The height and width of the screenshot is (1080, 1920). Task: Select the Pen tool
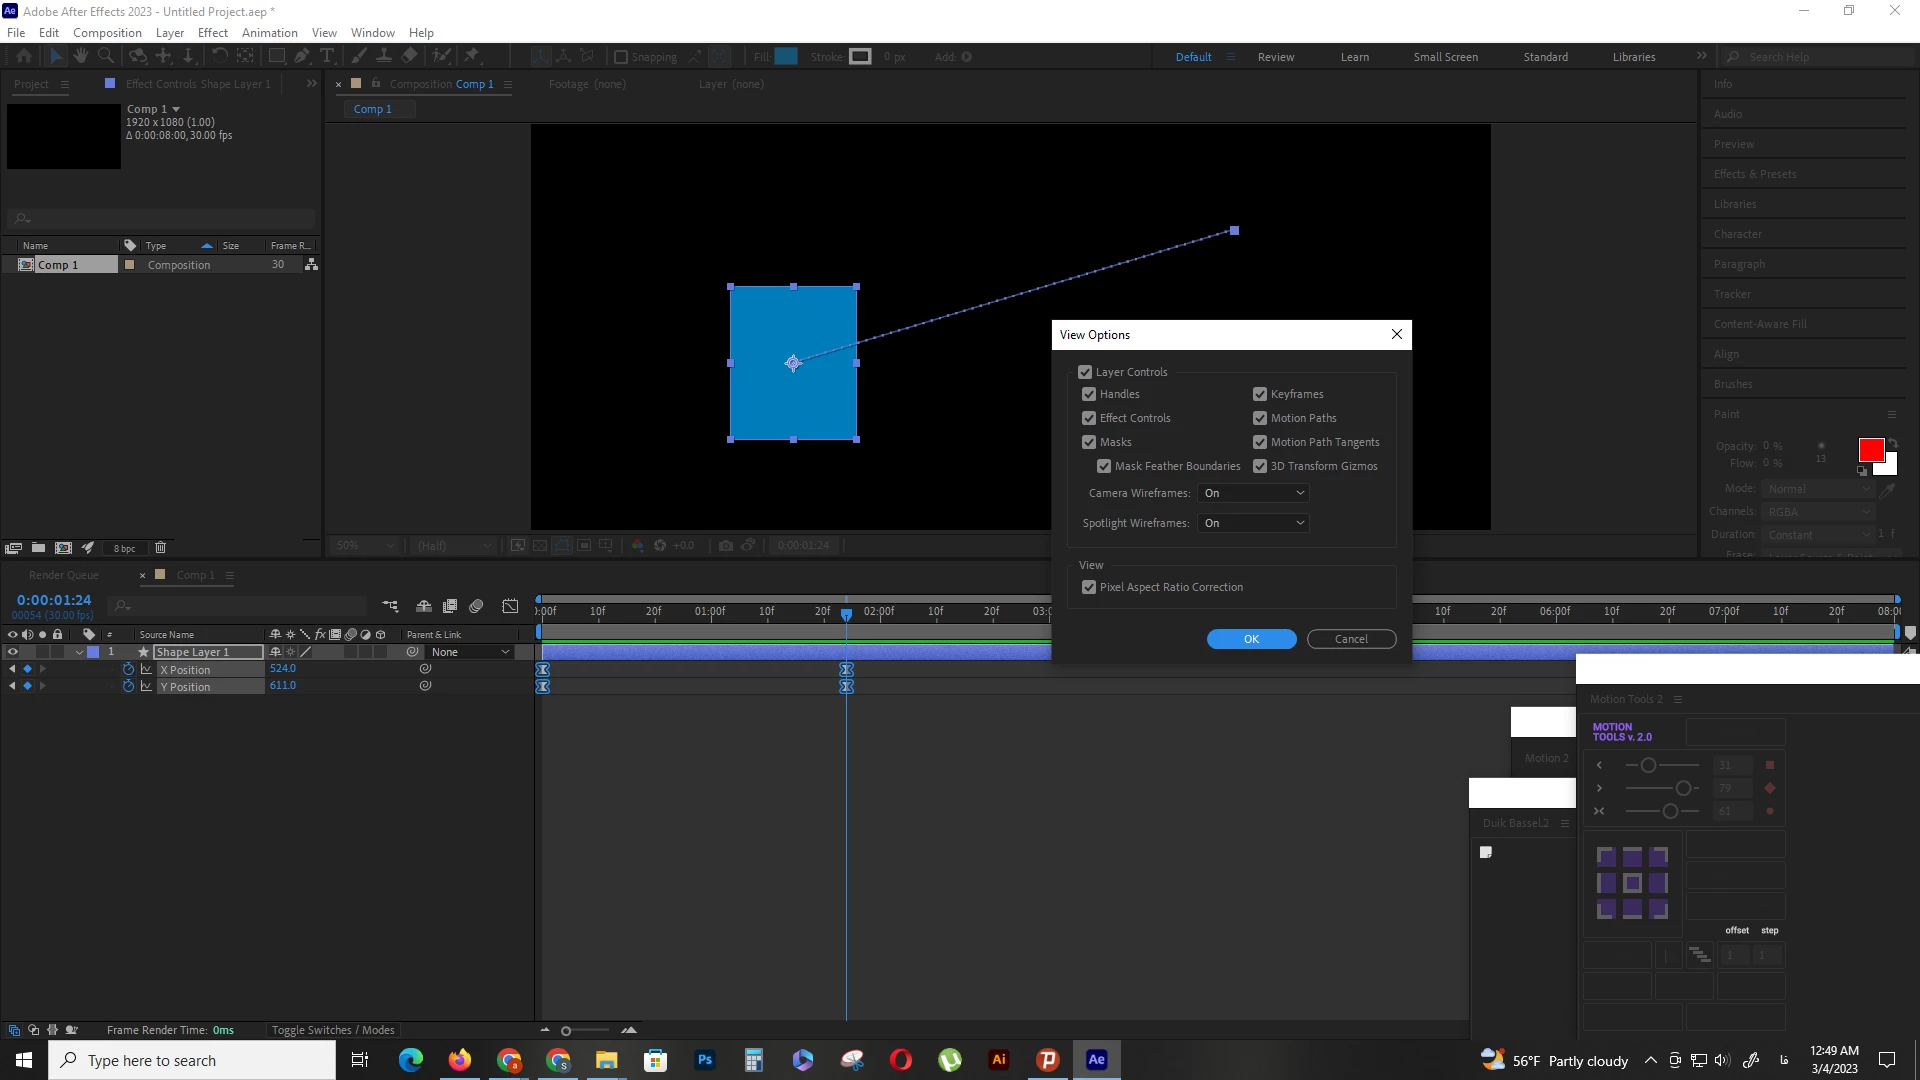pyautogui.click(x=302, y=57)
